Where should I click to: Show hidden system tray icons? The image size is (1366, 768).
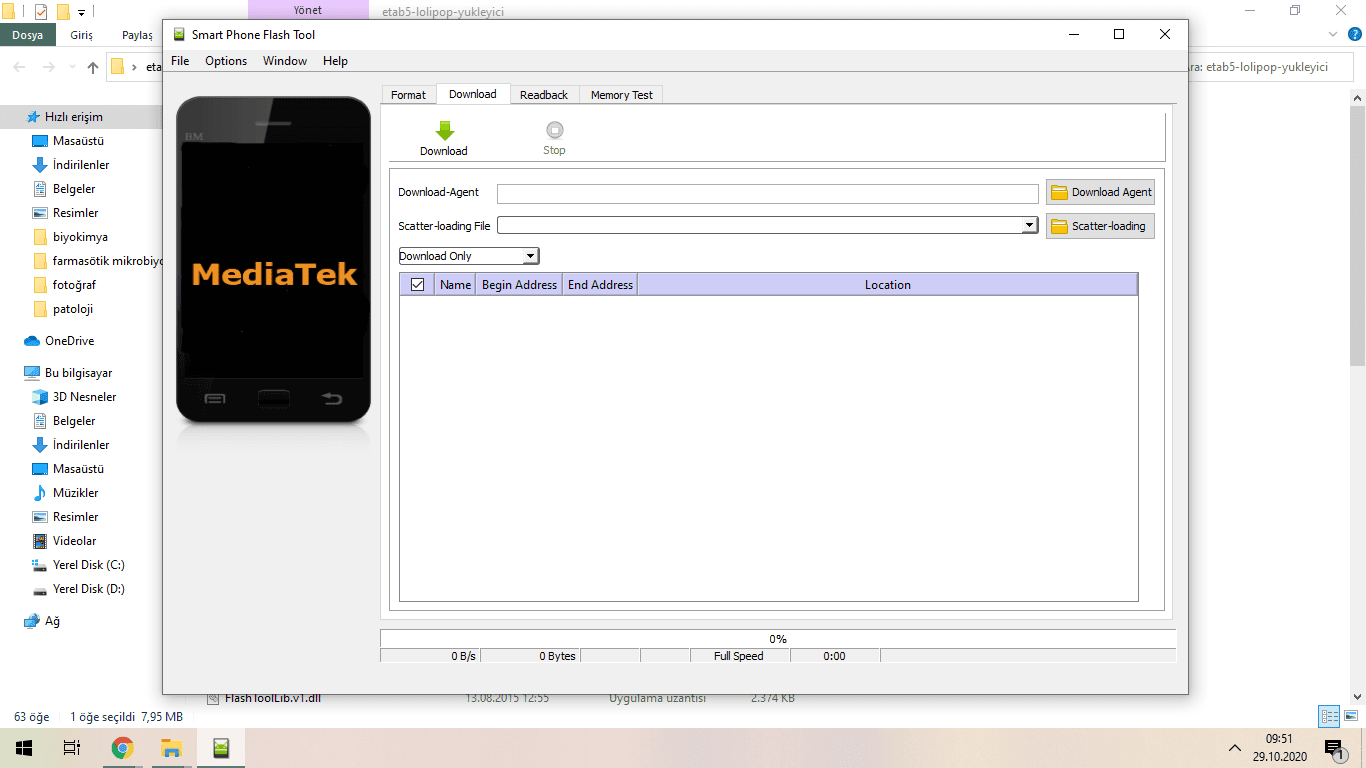[1234, 748]
